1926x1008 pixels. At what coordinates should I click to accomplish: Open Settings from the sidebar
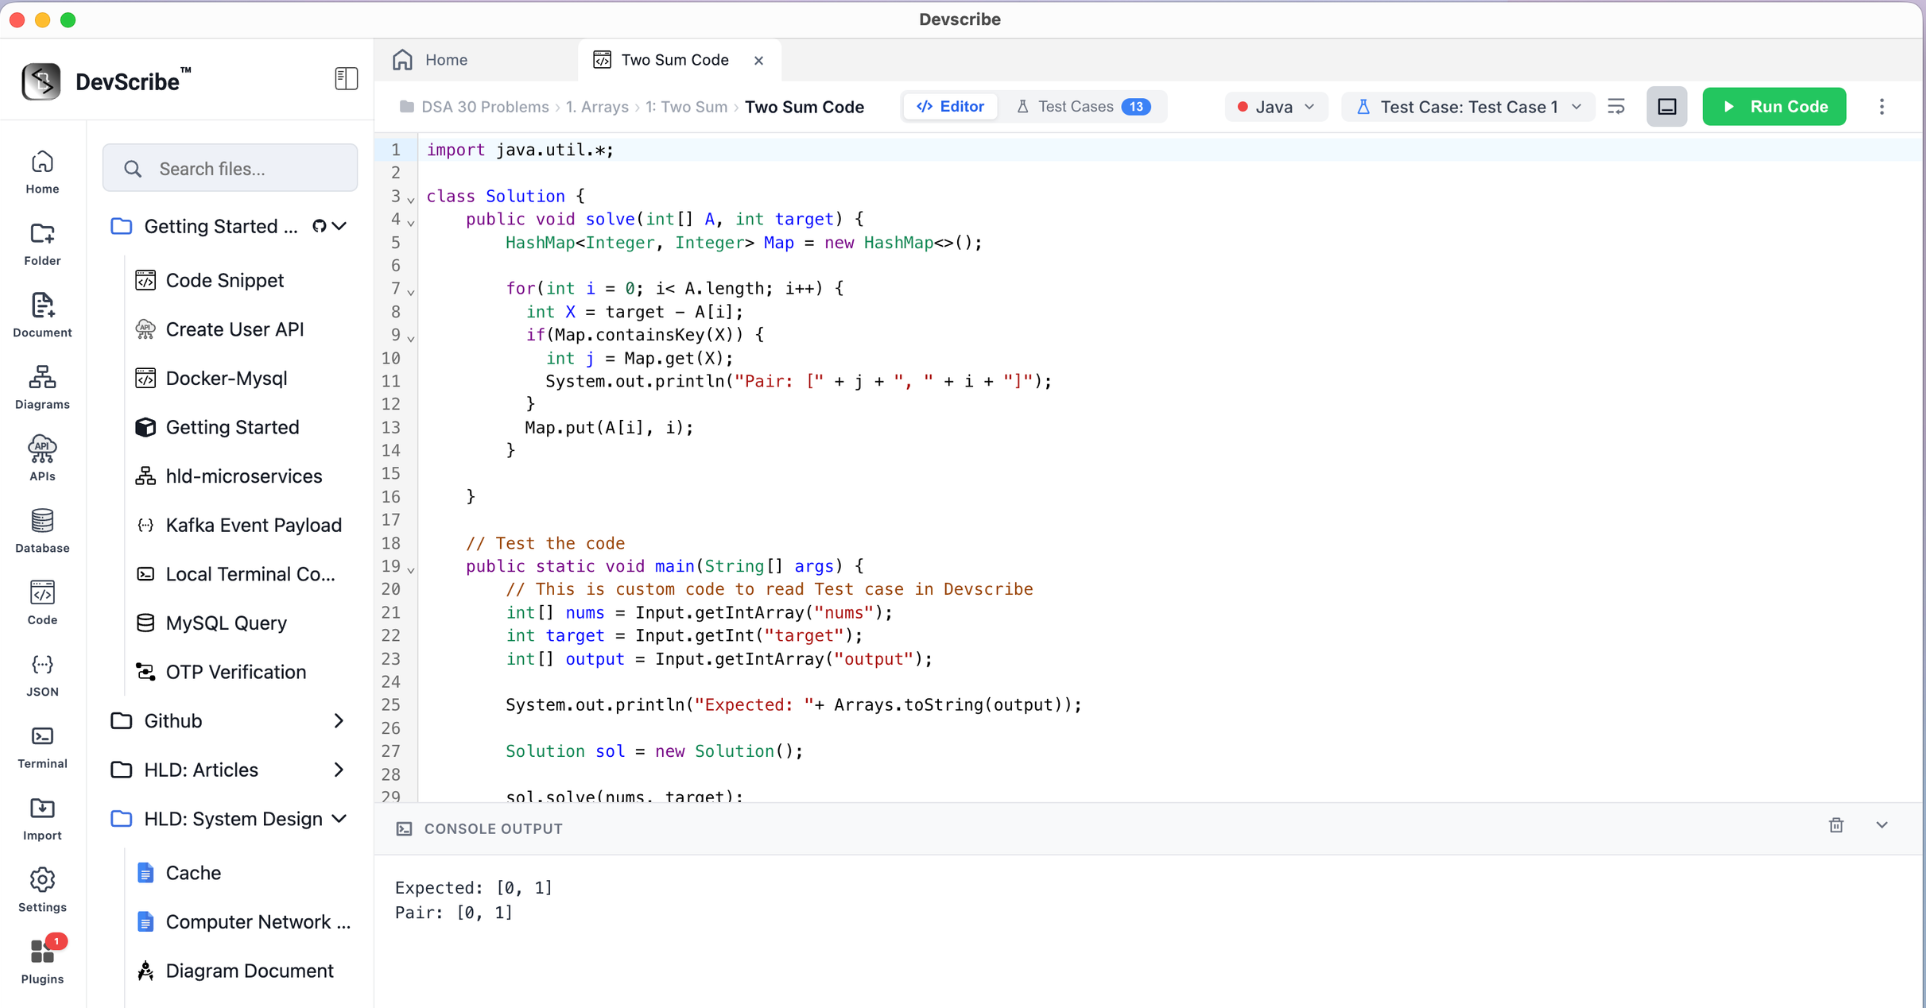(42, 892)
